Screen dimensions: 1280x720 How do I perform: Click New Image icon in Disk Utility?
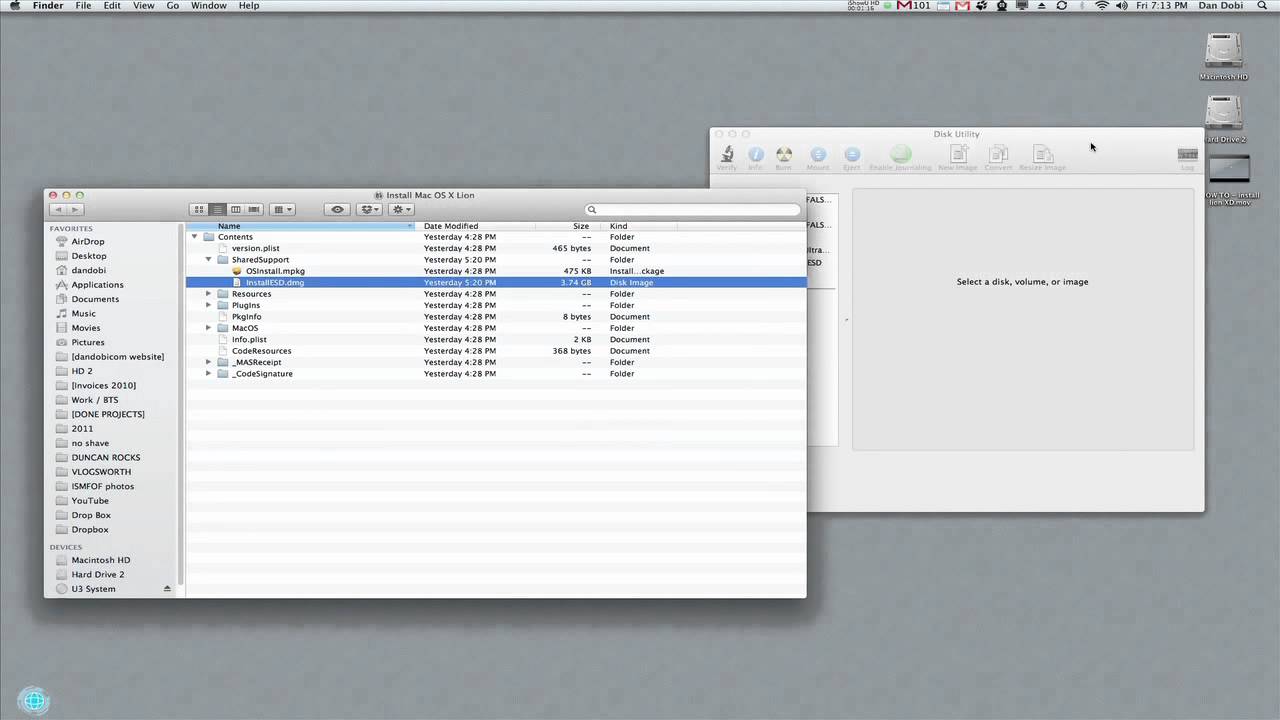(x=958, y=154)
